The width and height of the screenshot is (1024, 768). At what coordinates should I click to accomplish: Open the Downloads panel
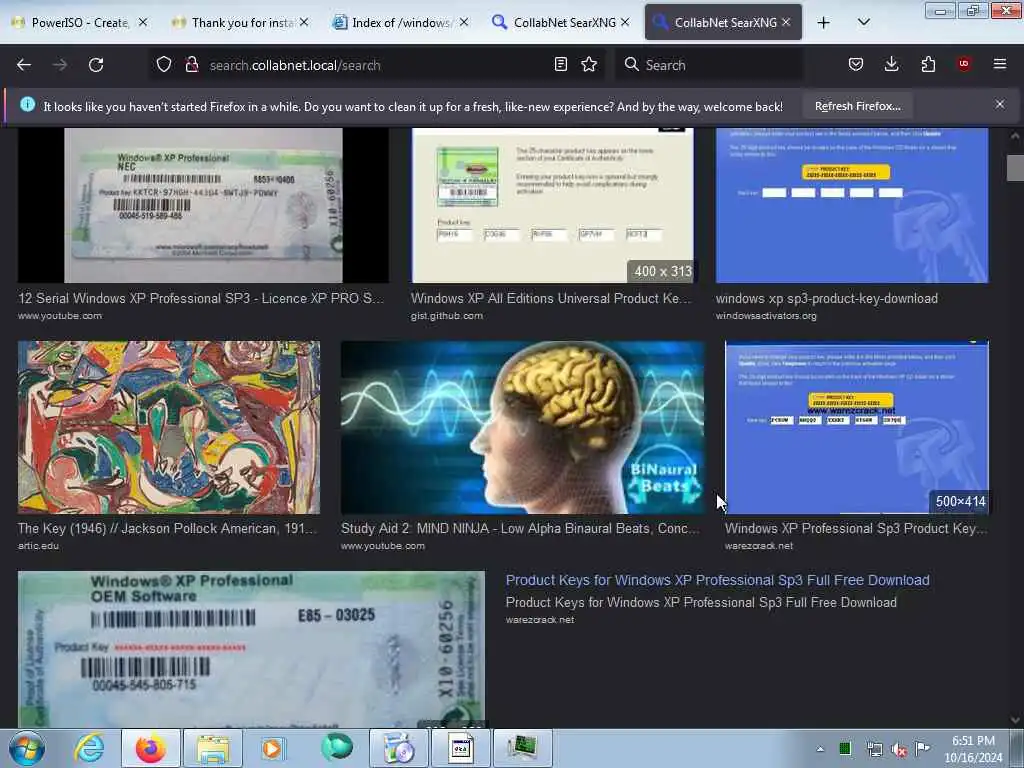(891, 64)
